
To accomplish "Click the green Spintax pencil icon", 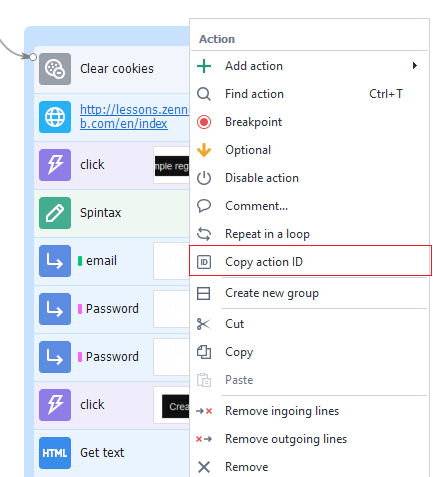I will pos(55,213).
